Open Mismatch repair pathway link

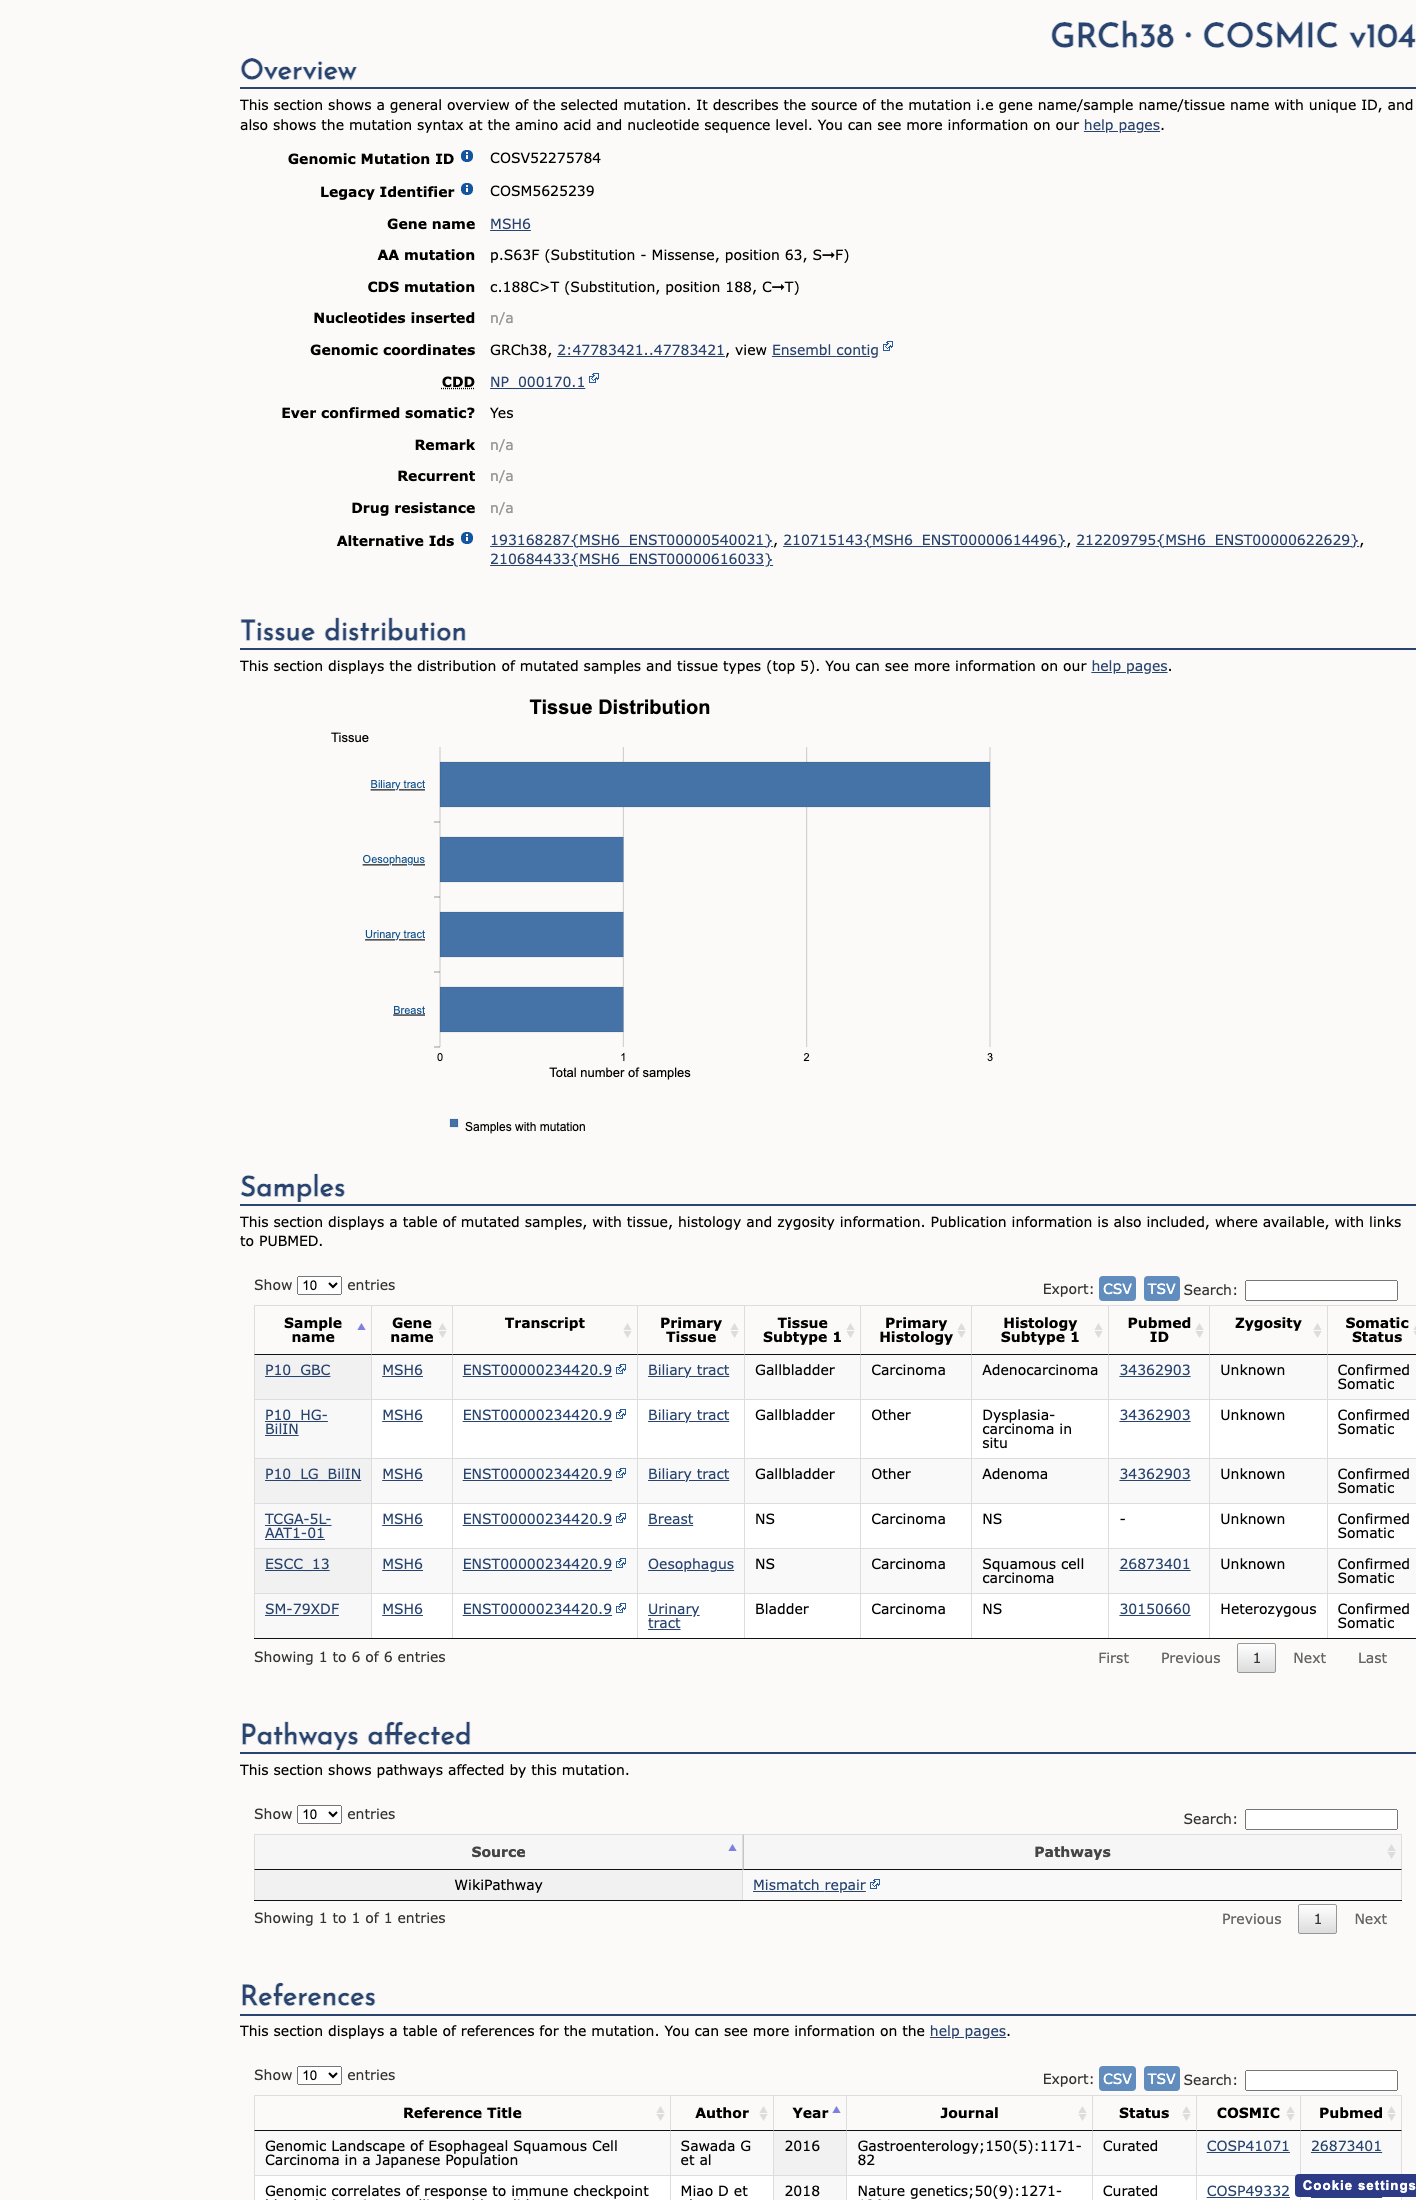coord(809,1885)
